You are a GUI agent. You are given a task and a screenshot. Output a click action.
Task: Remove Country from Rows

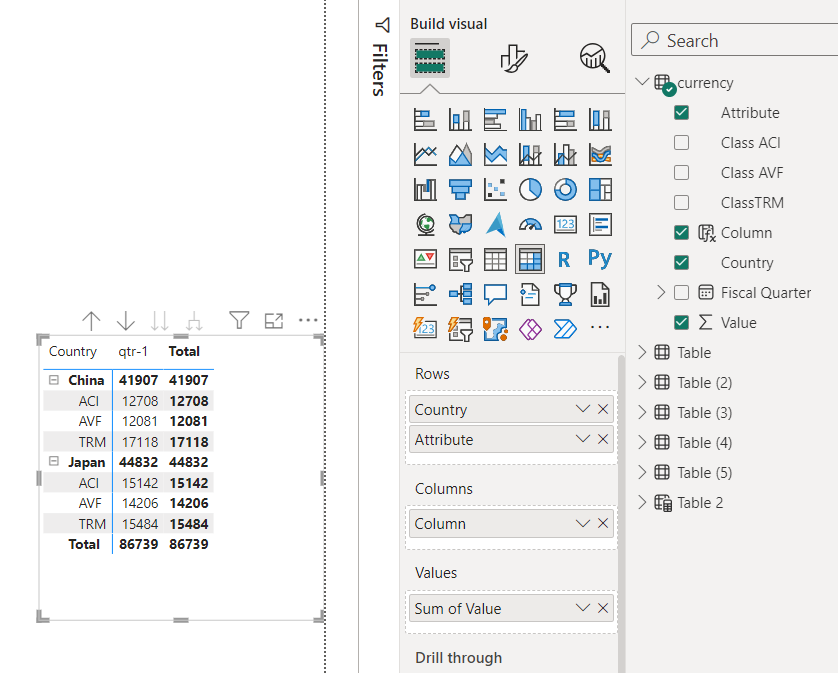coord(603,409)
